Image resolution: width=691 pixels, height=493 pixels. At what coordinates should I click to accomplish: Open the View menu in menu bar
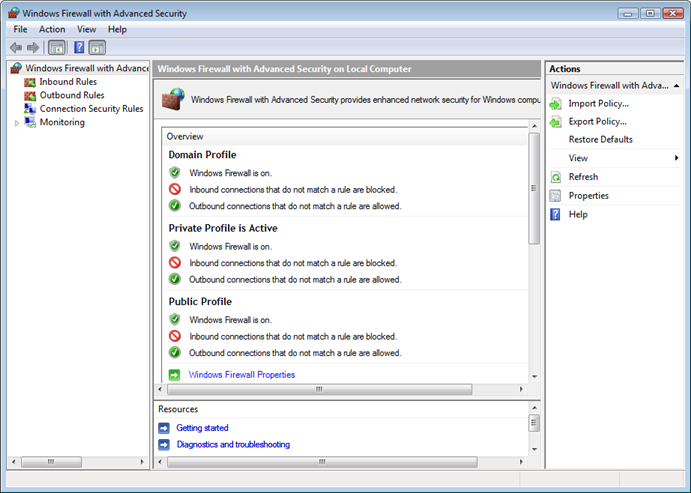86,30
